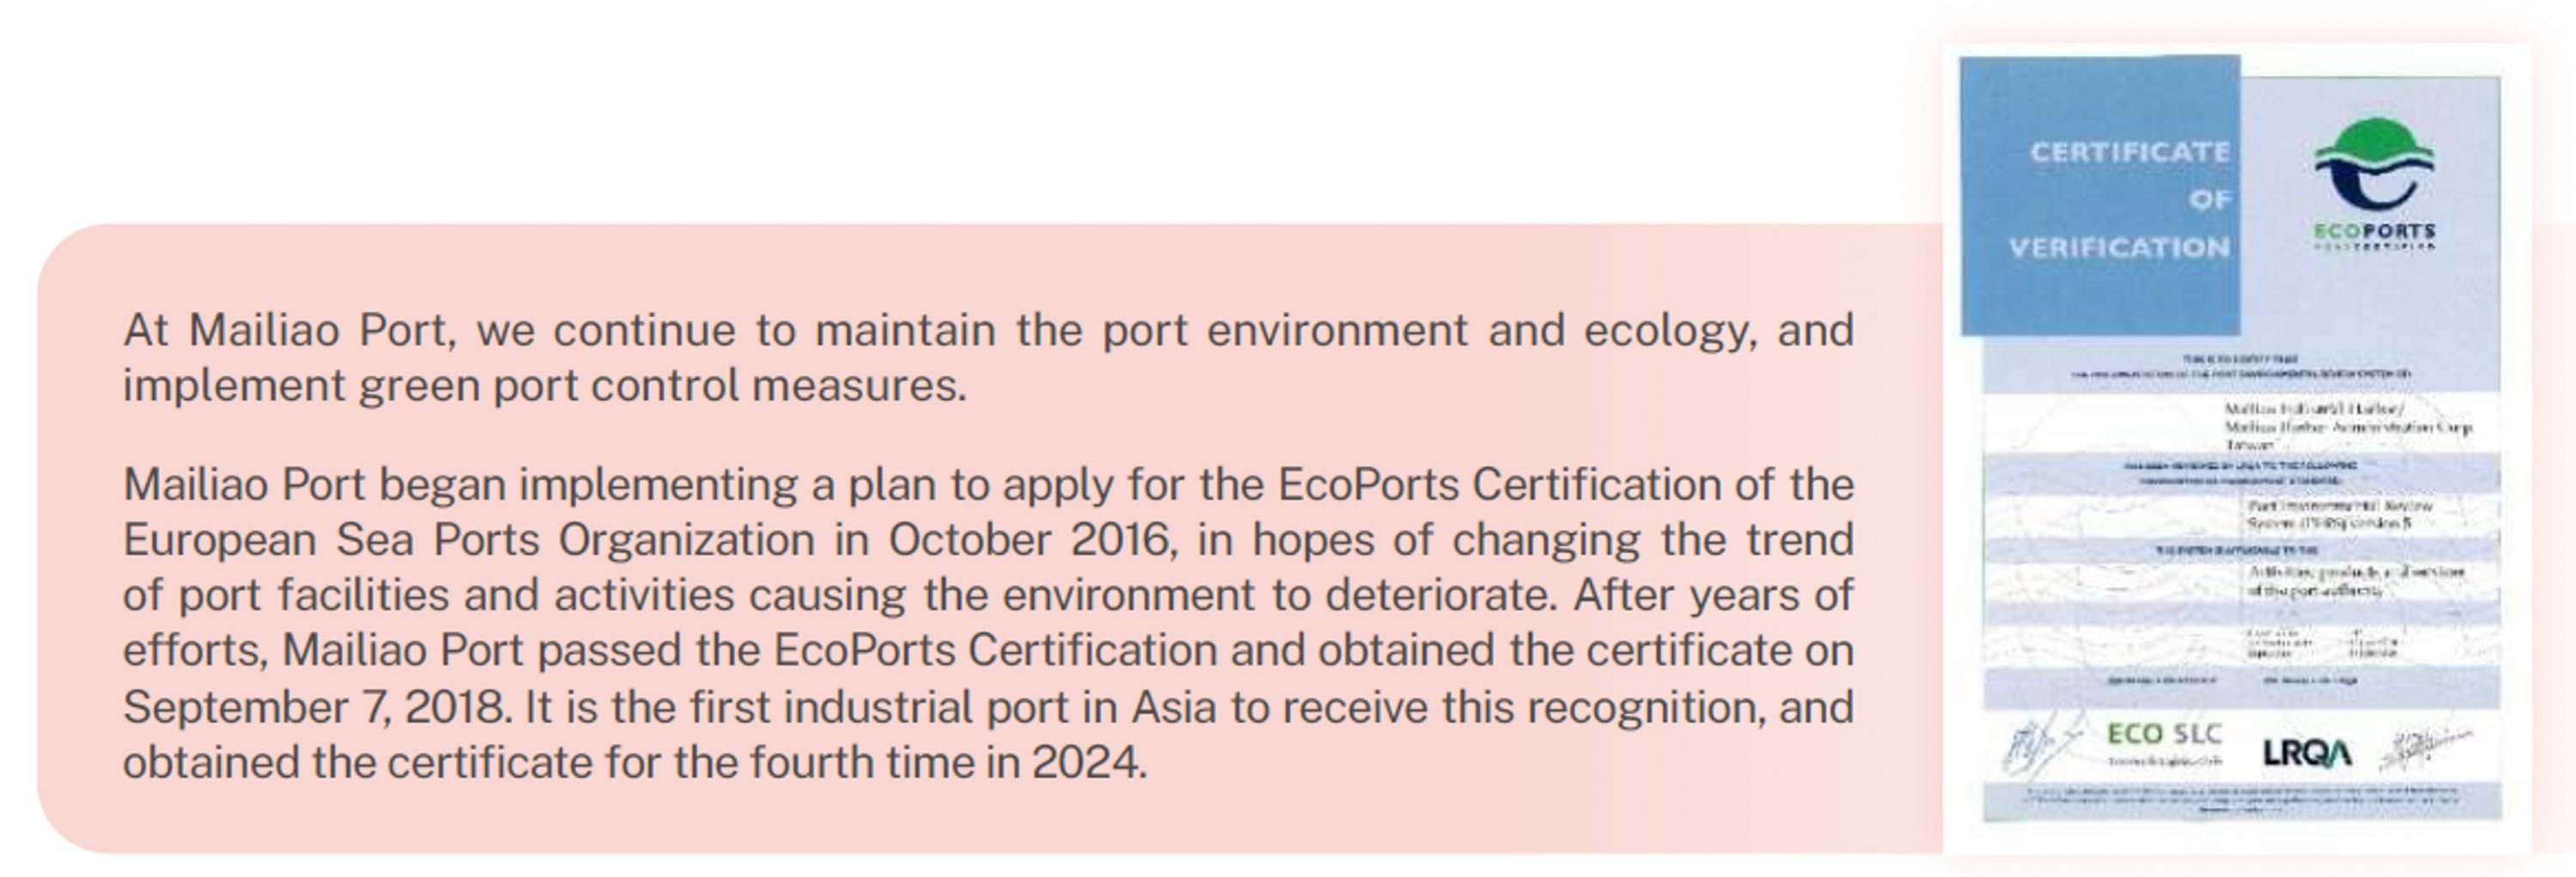This screenshot has height=877, width=2576.
Task: Click "European Sea Ports Organization" in the paragraph
Action: pos(469,541)
